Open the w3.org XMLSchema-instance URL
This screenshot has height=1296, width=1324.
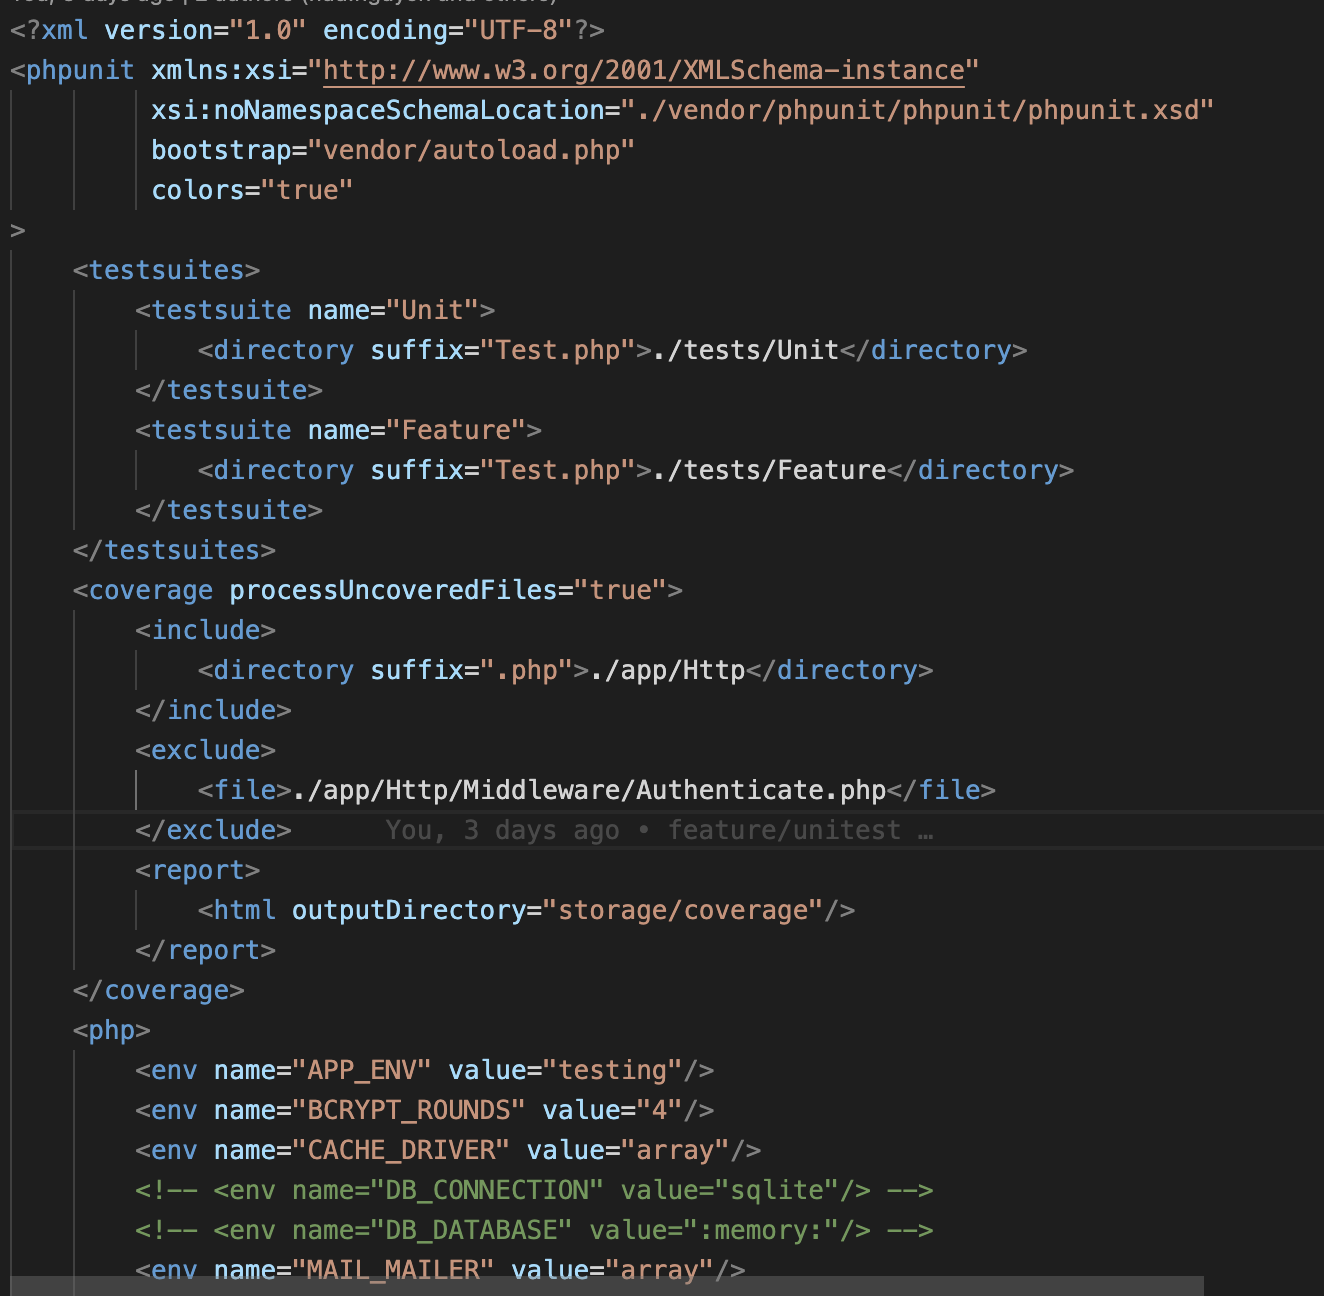[x=644, y=71]
